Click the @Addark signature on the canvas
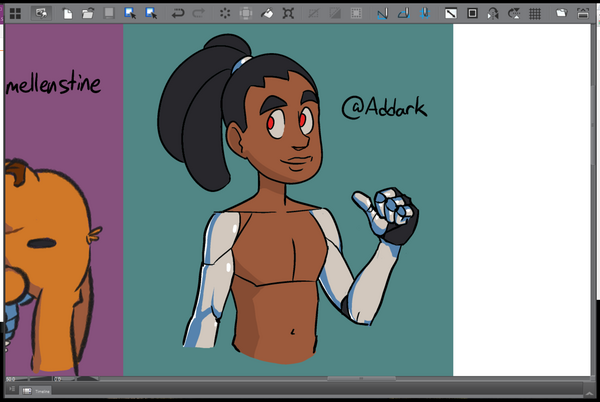600x402 pixels. (x=384, y=107)
